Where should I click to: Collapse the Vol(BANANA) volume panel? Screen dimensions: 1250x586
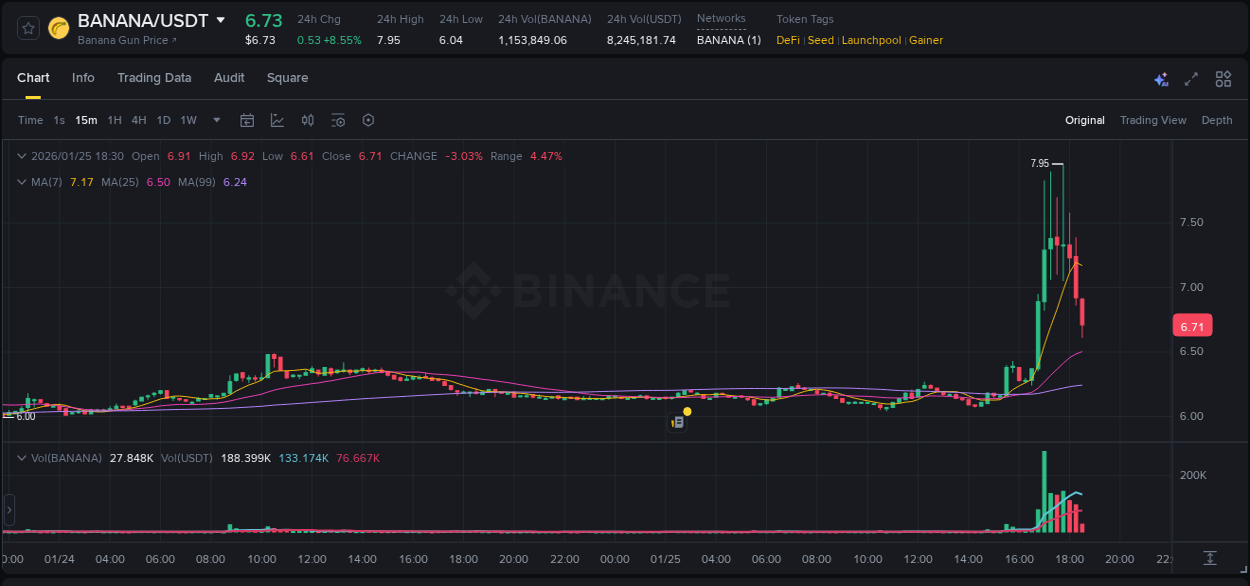coord(22,457)
